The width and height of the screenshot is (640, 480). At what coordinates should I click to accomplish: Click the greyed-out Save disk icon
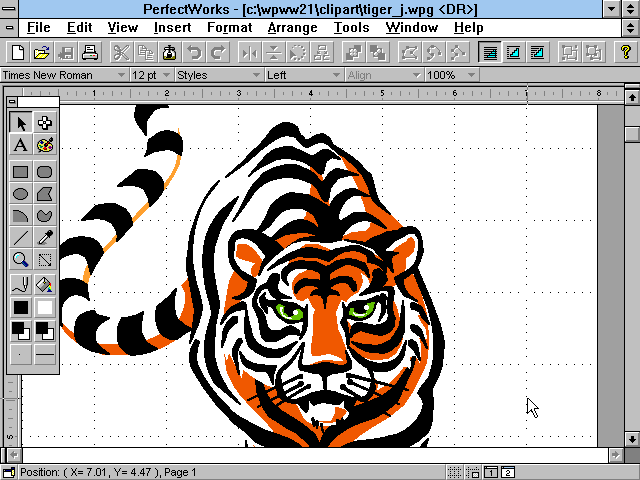65,53
